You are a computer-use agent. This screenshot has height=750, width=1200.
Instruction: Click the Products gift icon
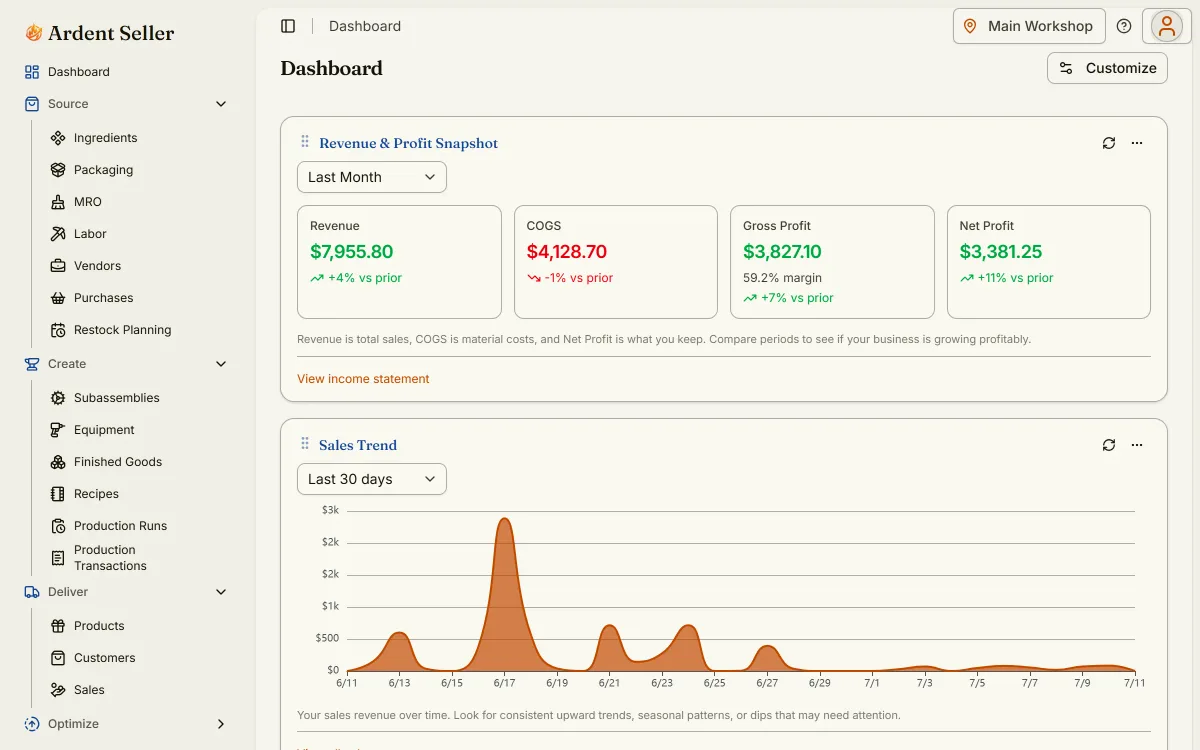pyautogui.click(x=58, y=626)
